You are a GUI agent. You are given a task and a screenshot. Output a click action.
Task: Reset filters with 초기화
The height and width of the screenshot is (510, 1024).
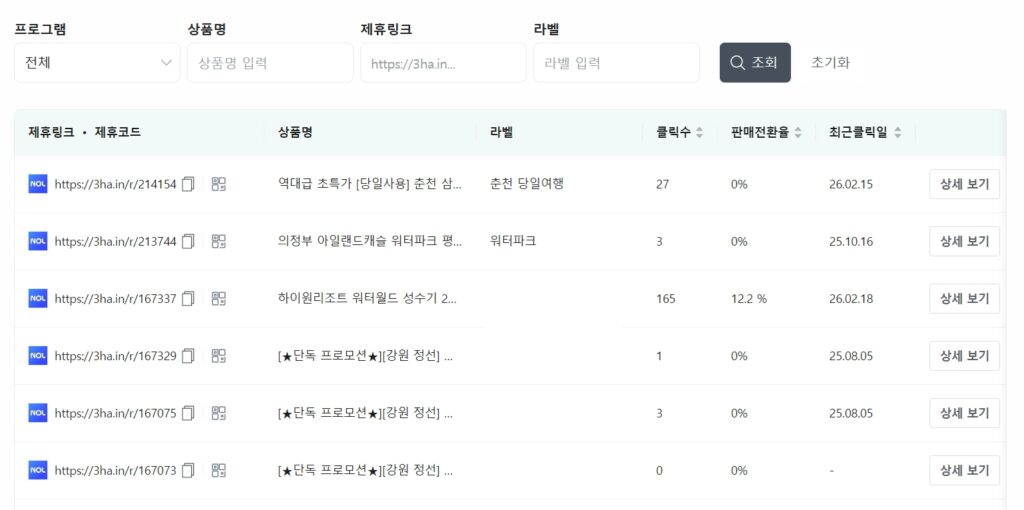coord(830,63)
